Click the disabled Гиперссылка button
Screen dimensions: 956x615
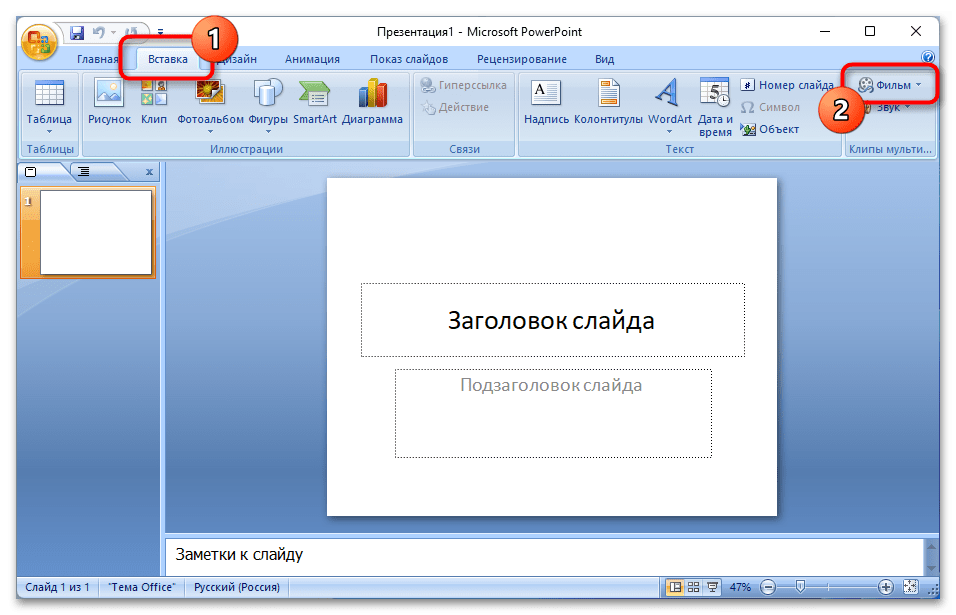point(464,85)
